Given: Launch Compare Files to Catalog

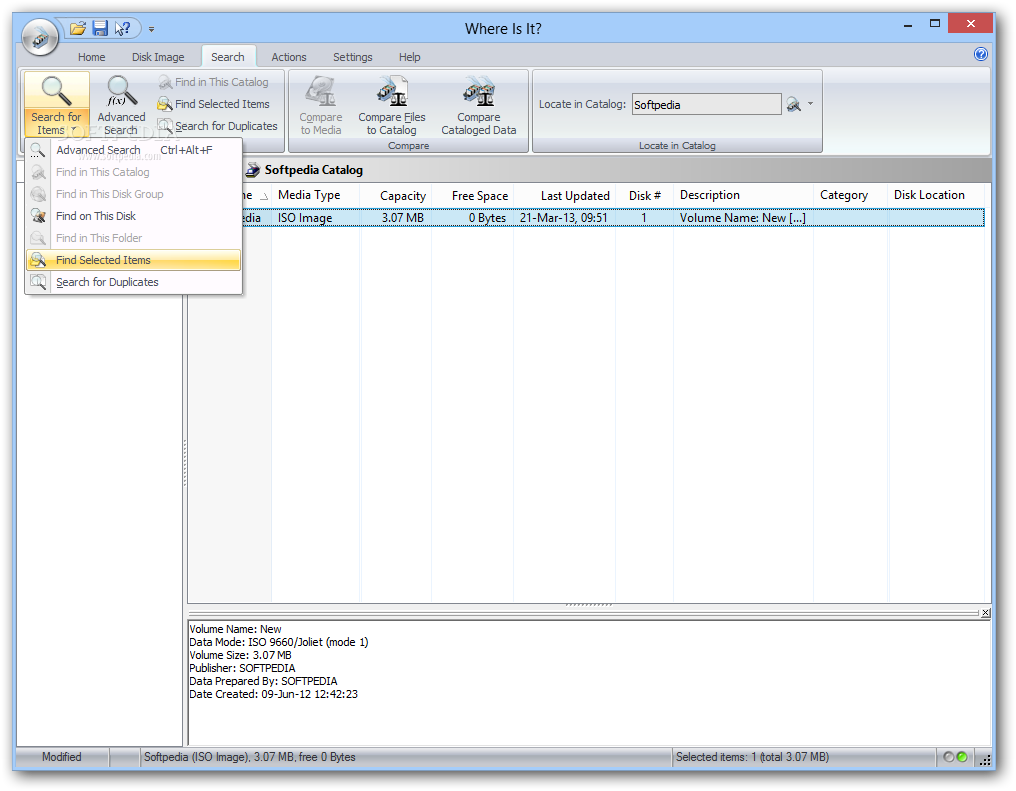Looking at the screenshot, I should click(x=391, y=105).
